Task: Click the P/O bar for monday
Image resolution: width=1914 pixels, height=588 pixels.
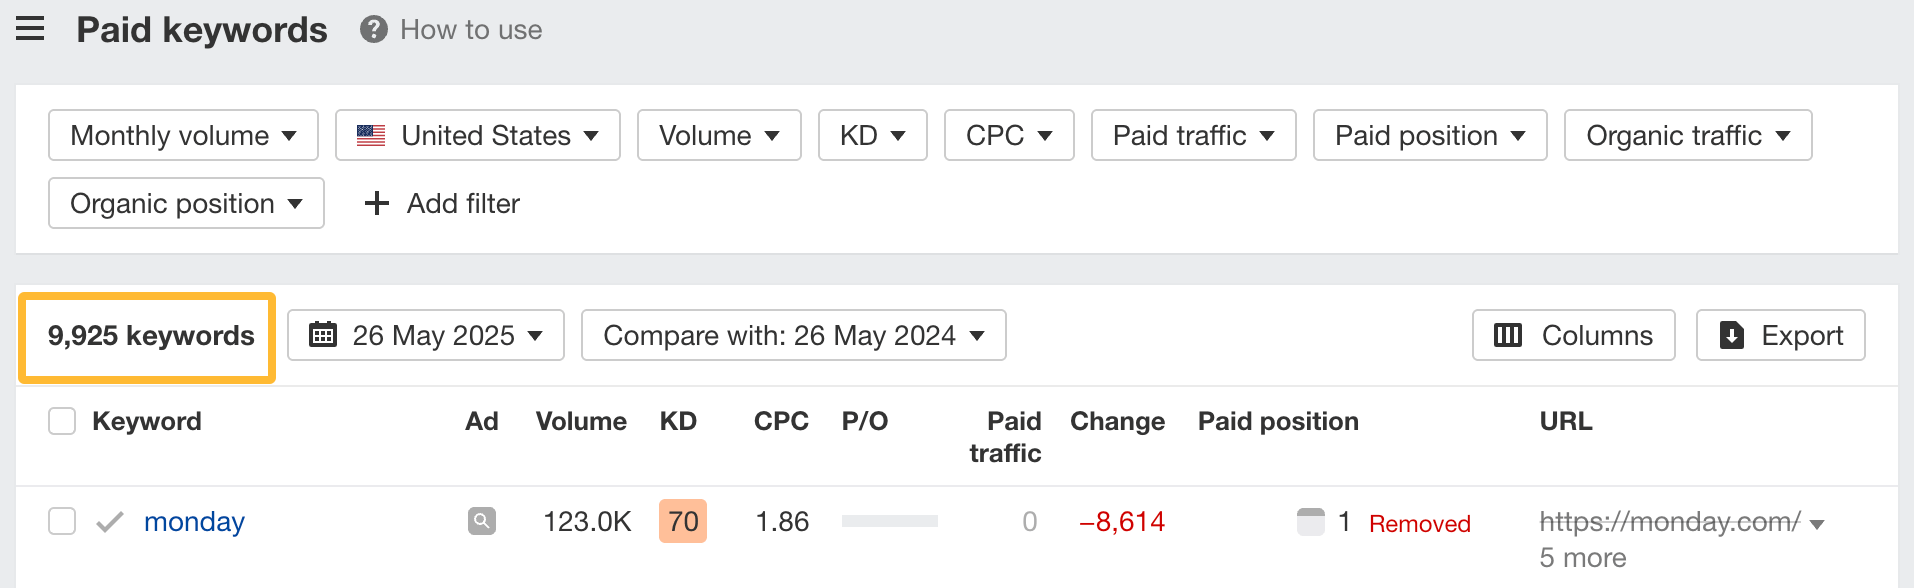Action: click(889, 521)
